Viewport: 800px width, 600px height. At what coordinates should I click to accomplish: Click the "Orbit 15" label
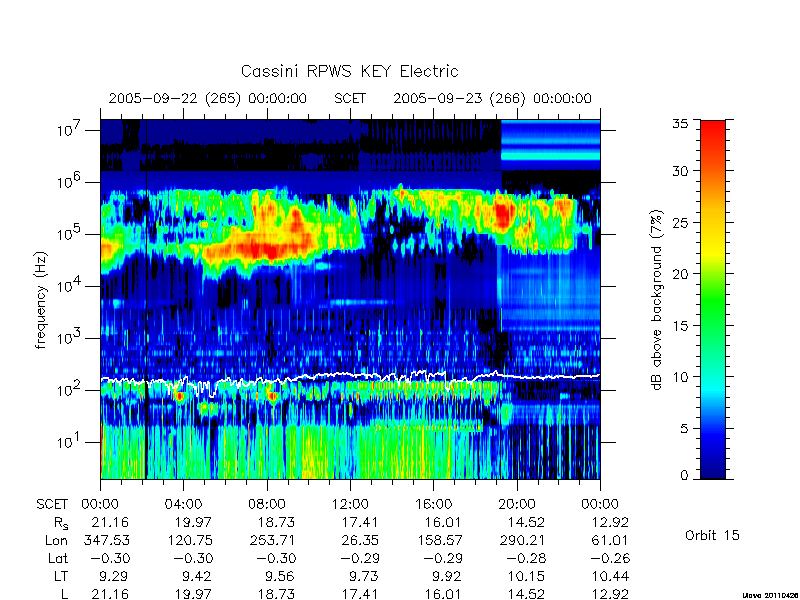[712, 535]
